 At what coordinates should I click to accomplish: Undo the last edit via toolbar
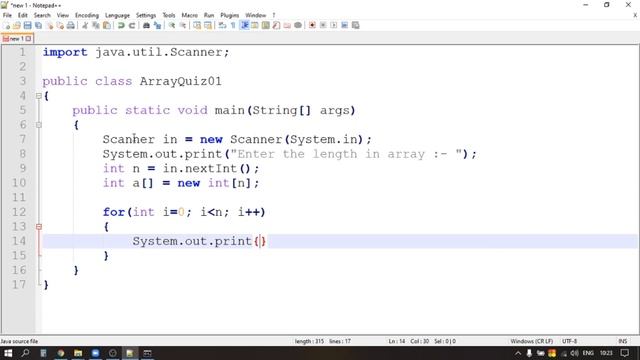tap(121, 25)
